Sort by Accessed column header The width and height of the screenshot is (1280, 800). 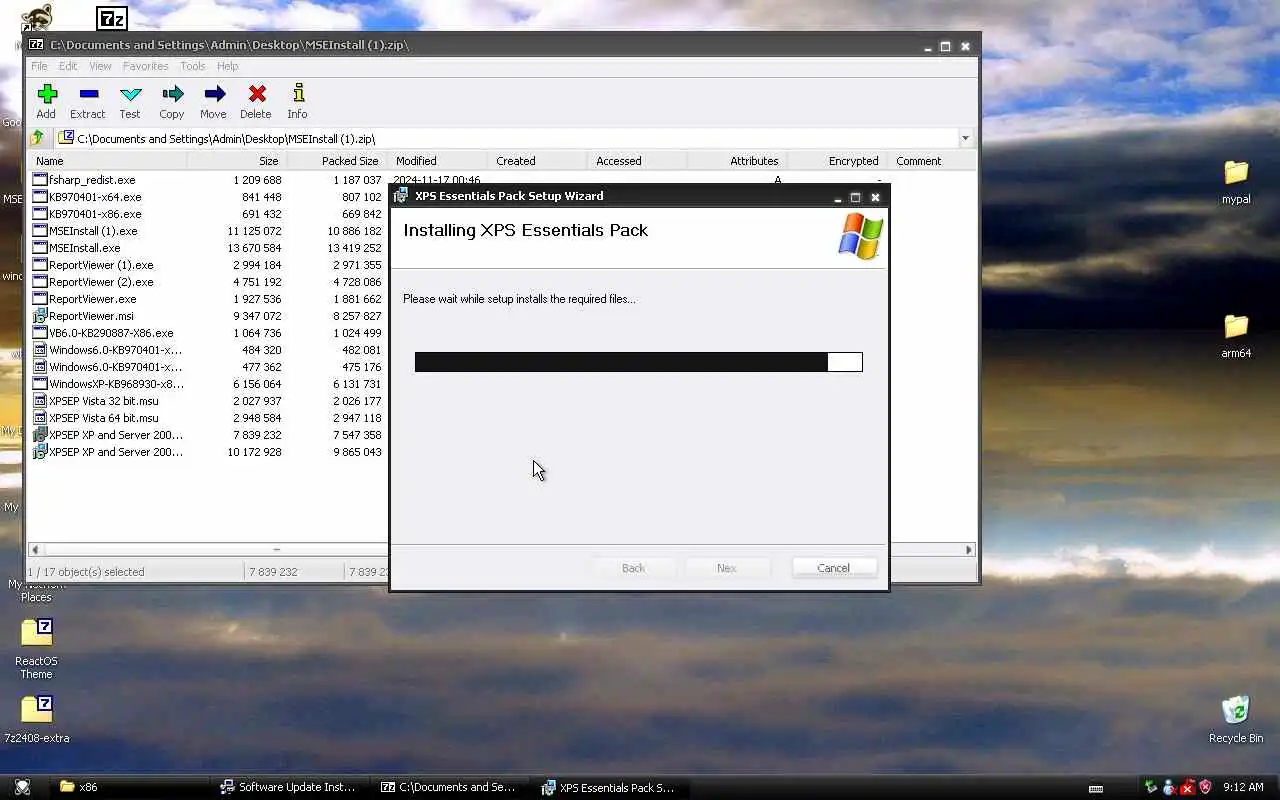click(x=638, y=161)
